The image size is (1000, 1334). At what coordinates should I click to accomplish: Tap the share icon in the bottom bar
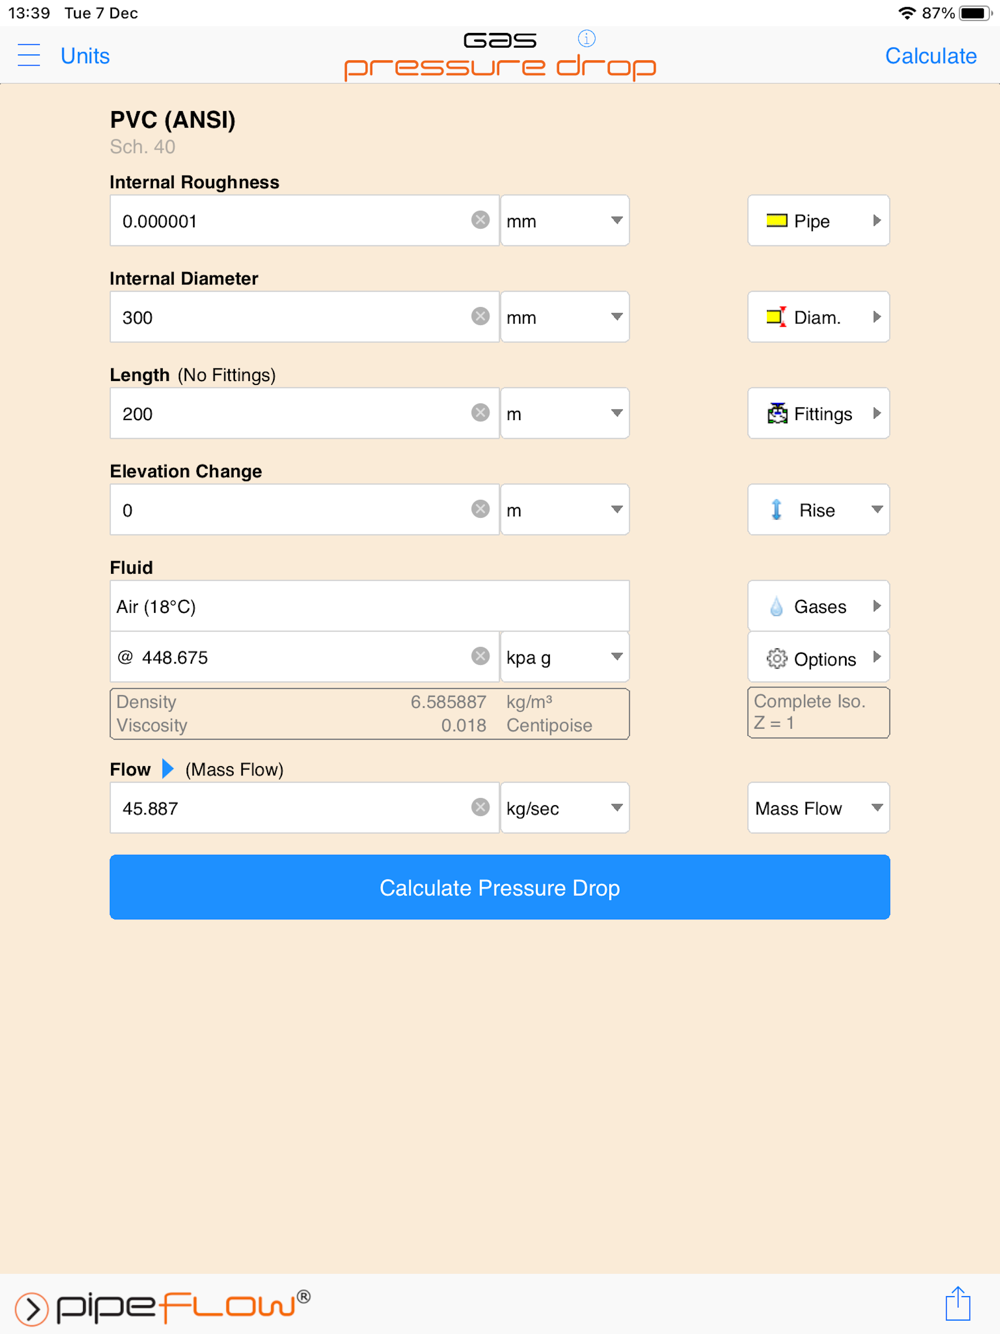click(x=958, y=1303)
